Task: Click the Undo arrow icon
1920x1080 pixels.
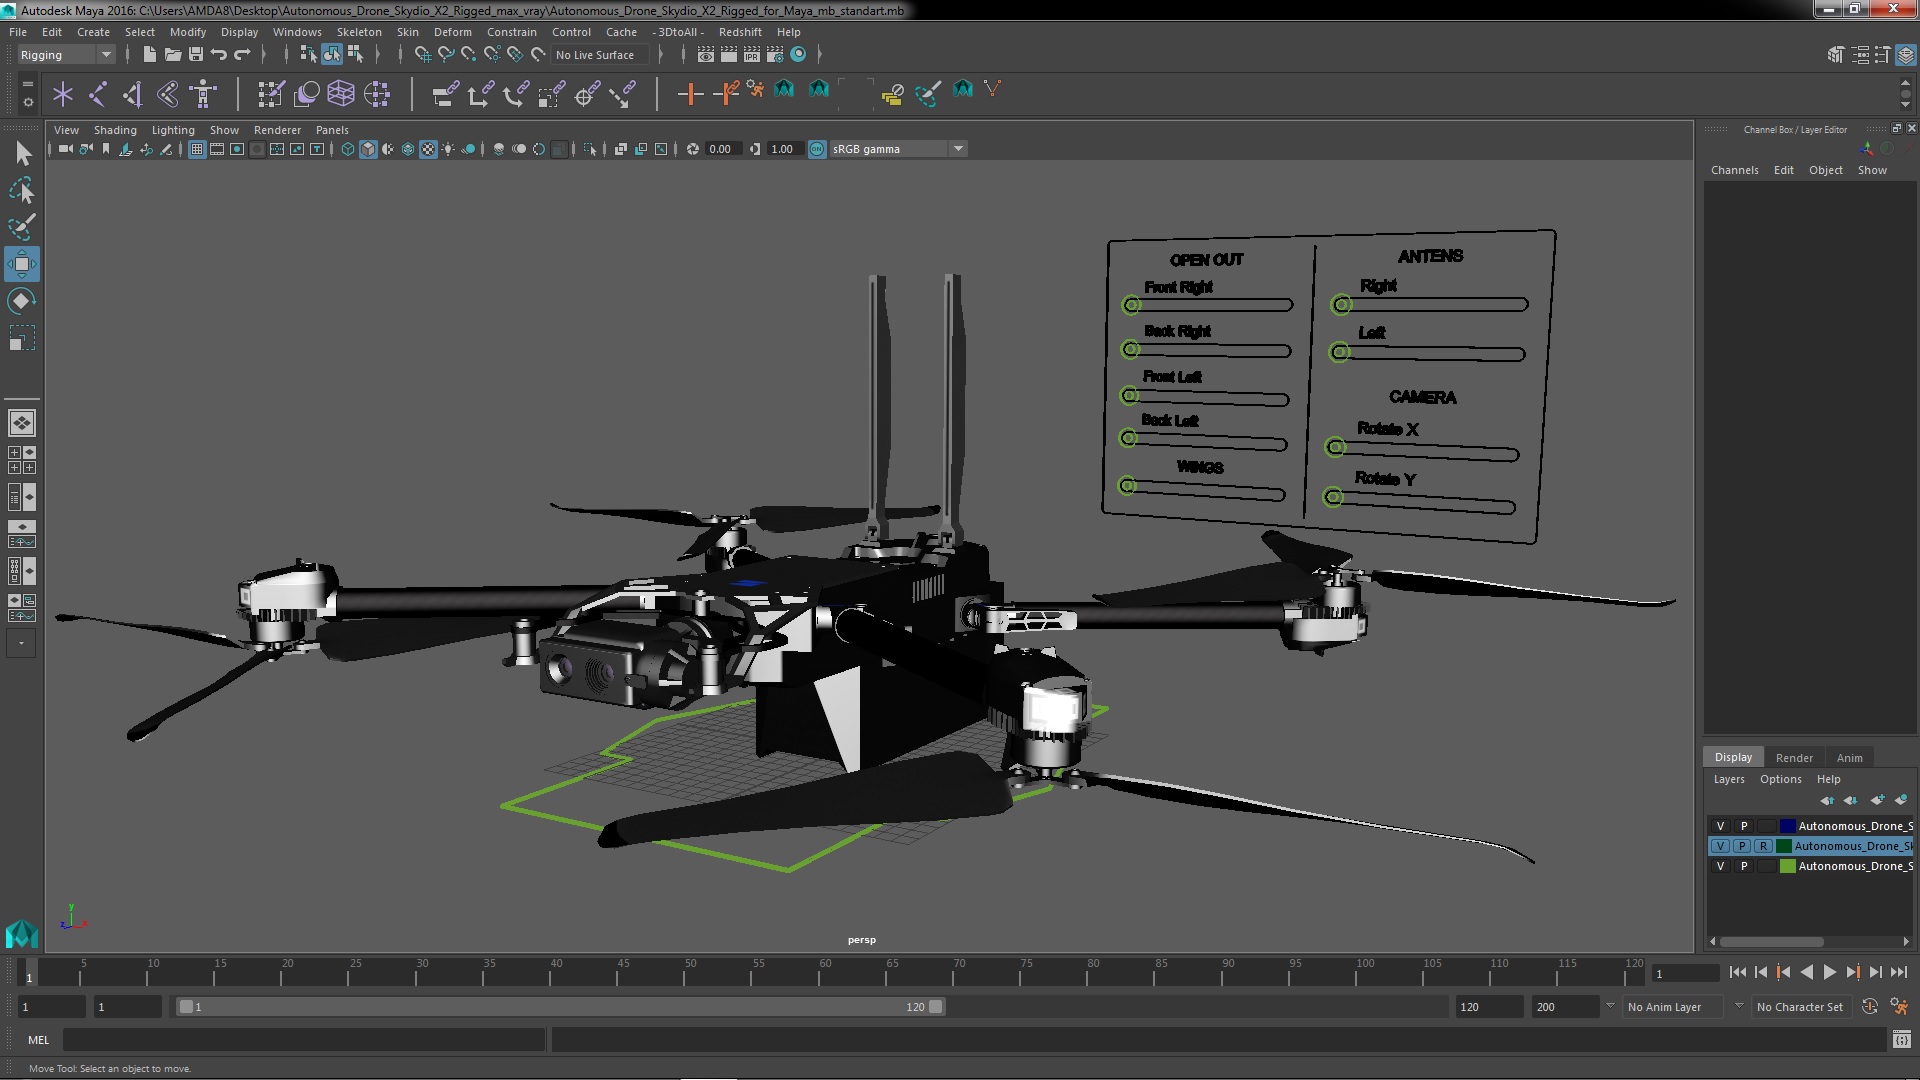Action: point(219,55)
